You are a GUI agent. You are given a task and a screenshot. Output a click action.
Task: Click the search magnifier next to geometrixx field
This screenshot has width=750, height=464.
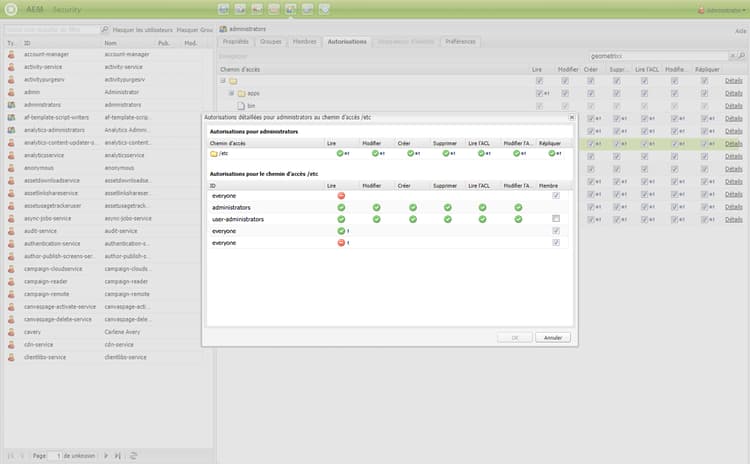pyautogui.click(x=742, y=56)
